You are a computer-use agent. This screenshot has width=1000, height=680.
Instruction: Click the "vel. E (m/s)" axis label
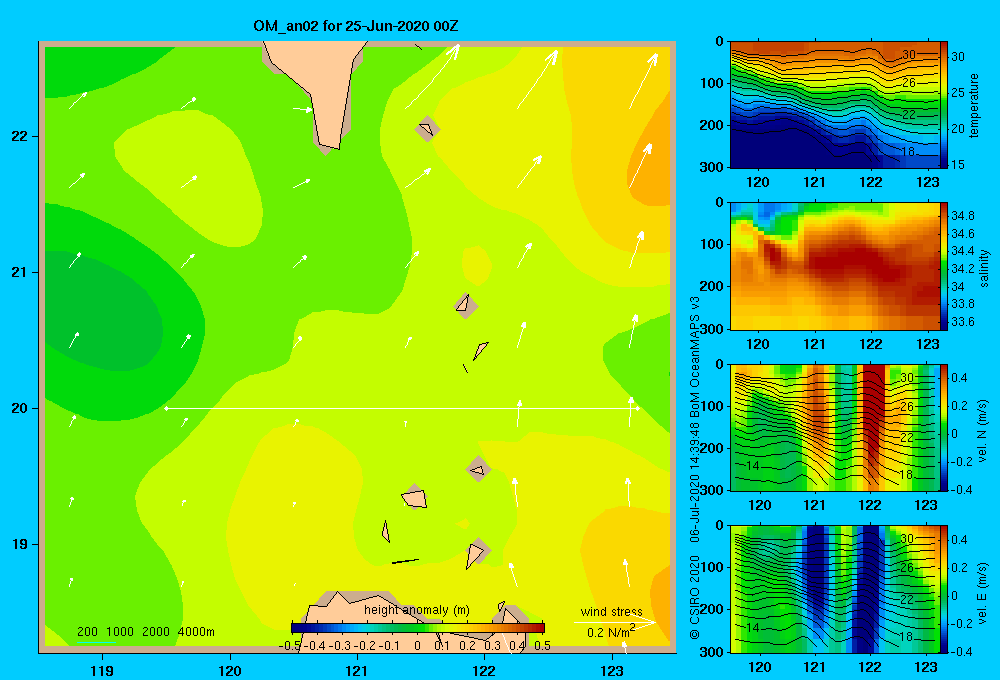click(983, 592)
